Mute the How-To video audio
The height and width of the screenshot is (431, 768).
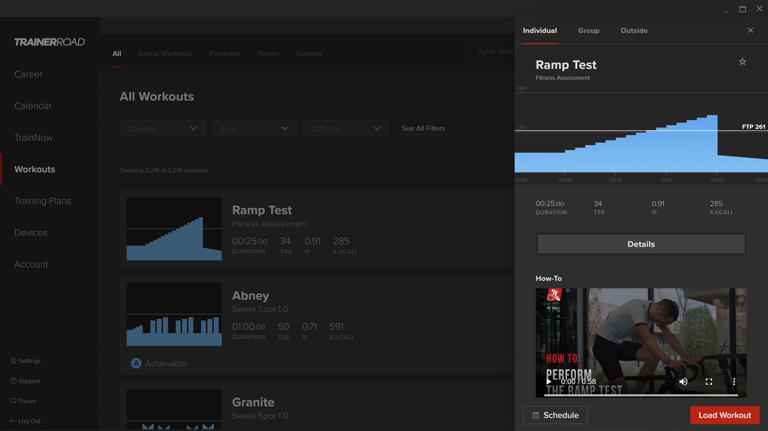(683, 382)
